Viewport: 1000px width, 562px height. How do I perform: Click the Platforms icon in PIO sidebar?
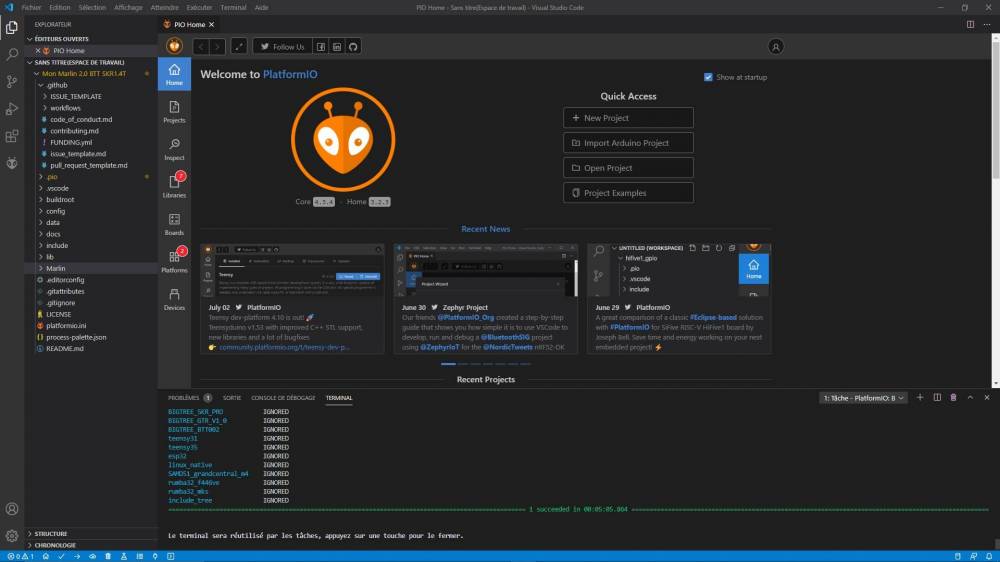[174, 260]
